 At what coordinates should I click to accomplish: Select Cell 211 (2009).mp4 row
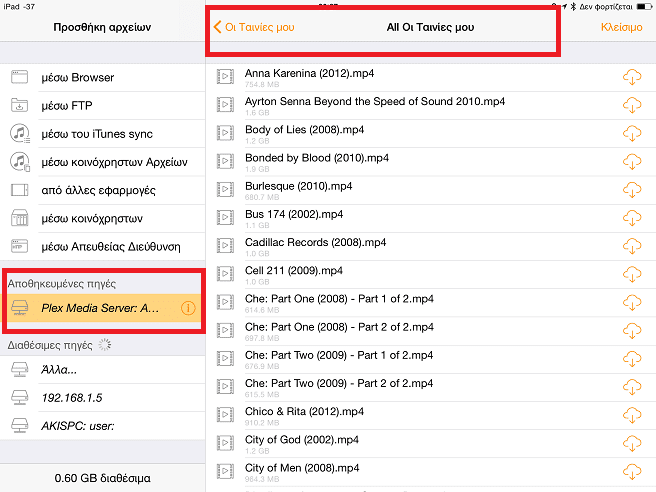coord(431,274)
